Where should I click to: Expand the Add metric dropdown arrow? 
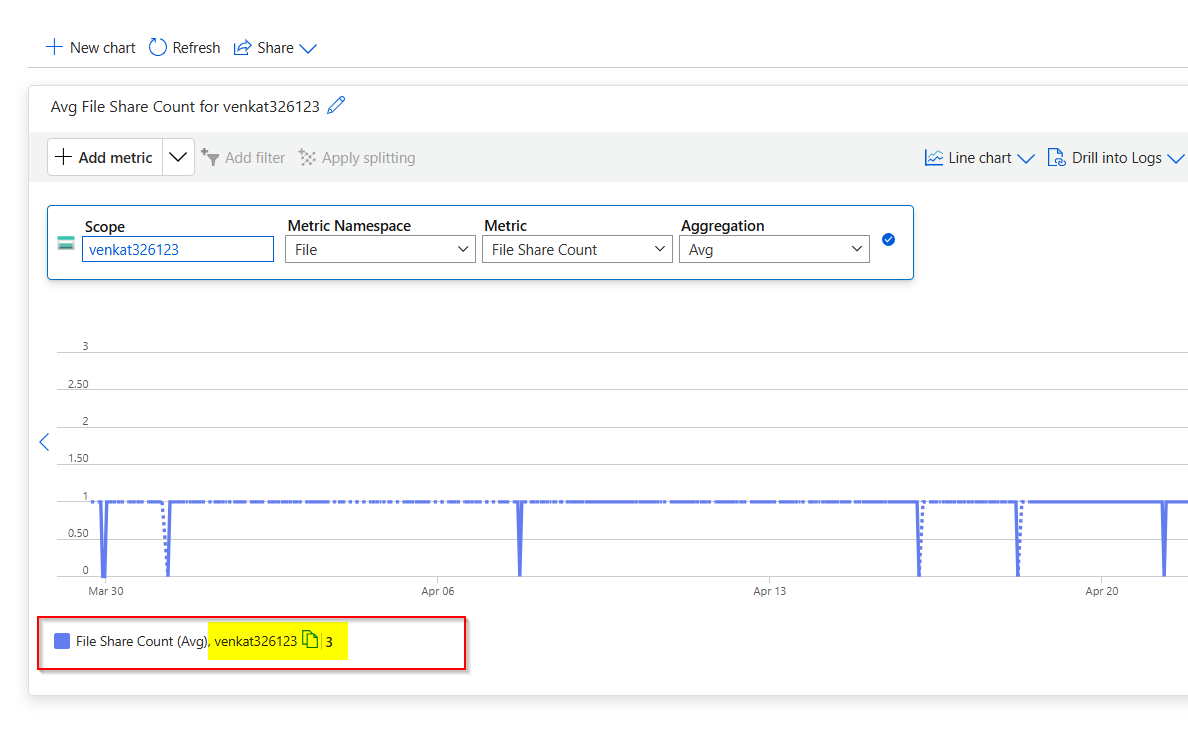click(178, 158)
